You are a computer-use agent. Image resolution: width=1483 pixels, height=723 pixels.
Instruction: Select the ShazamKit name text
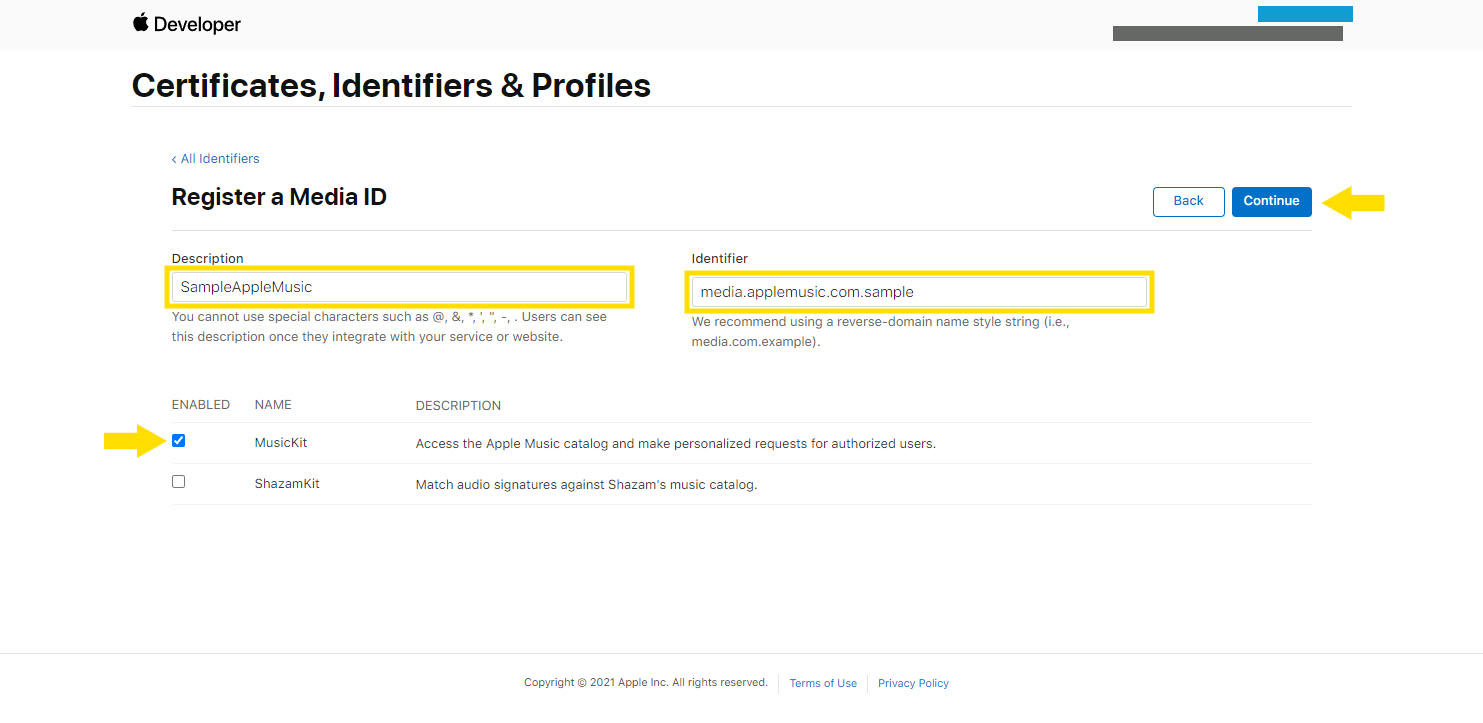[287, 484]
